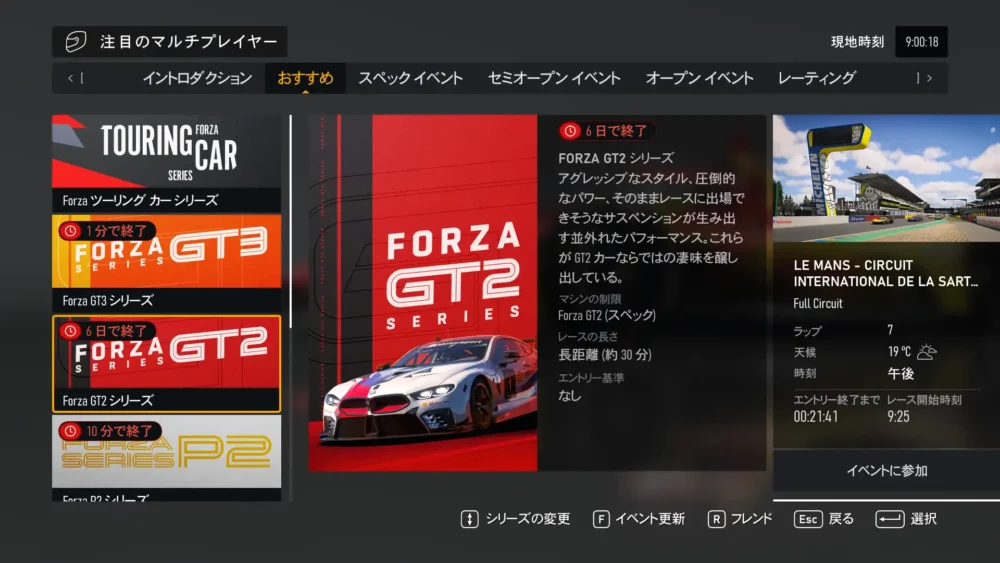Select the セミオープン イベント tab

[x=554, y=78]
